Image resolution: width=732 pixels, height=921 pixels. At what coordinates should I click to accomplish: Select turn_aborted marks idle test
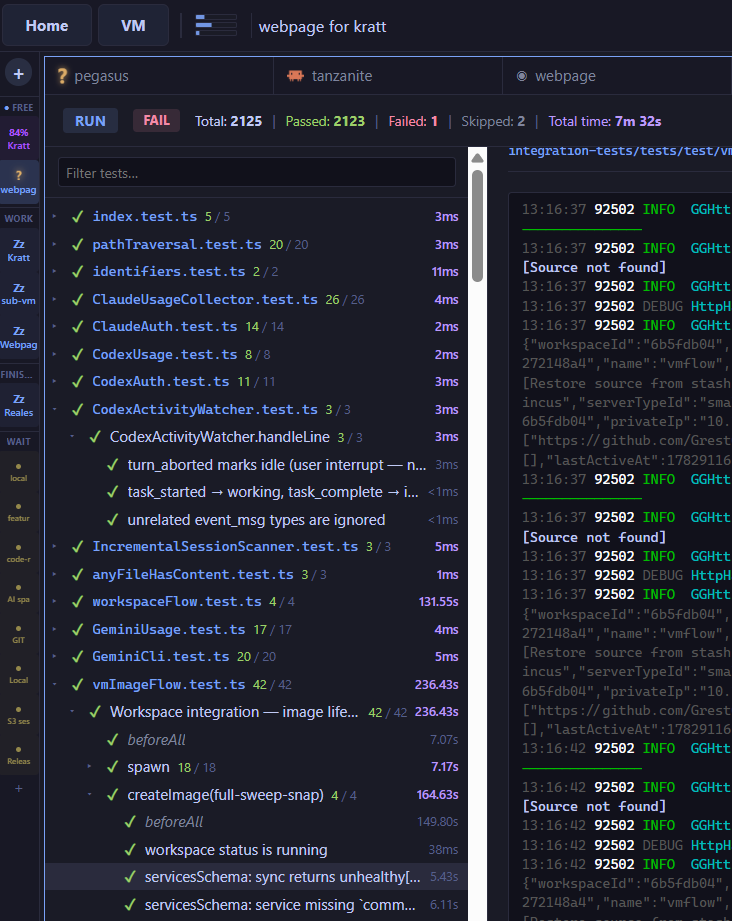tap(257, 465)
